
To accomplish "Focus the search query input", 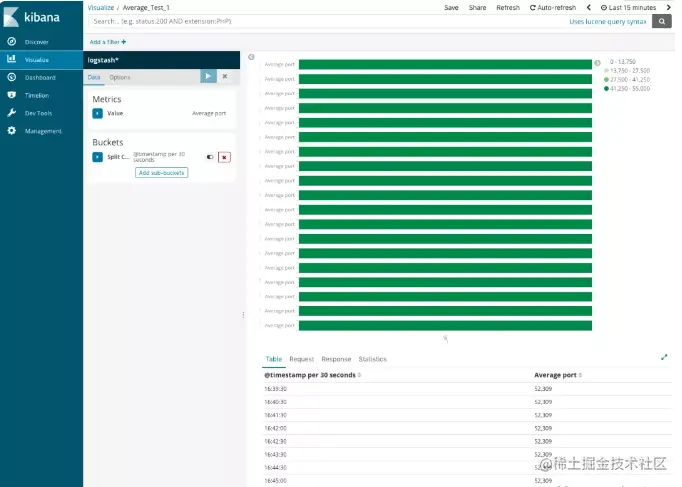I will coord(326,21).
